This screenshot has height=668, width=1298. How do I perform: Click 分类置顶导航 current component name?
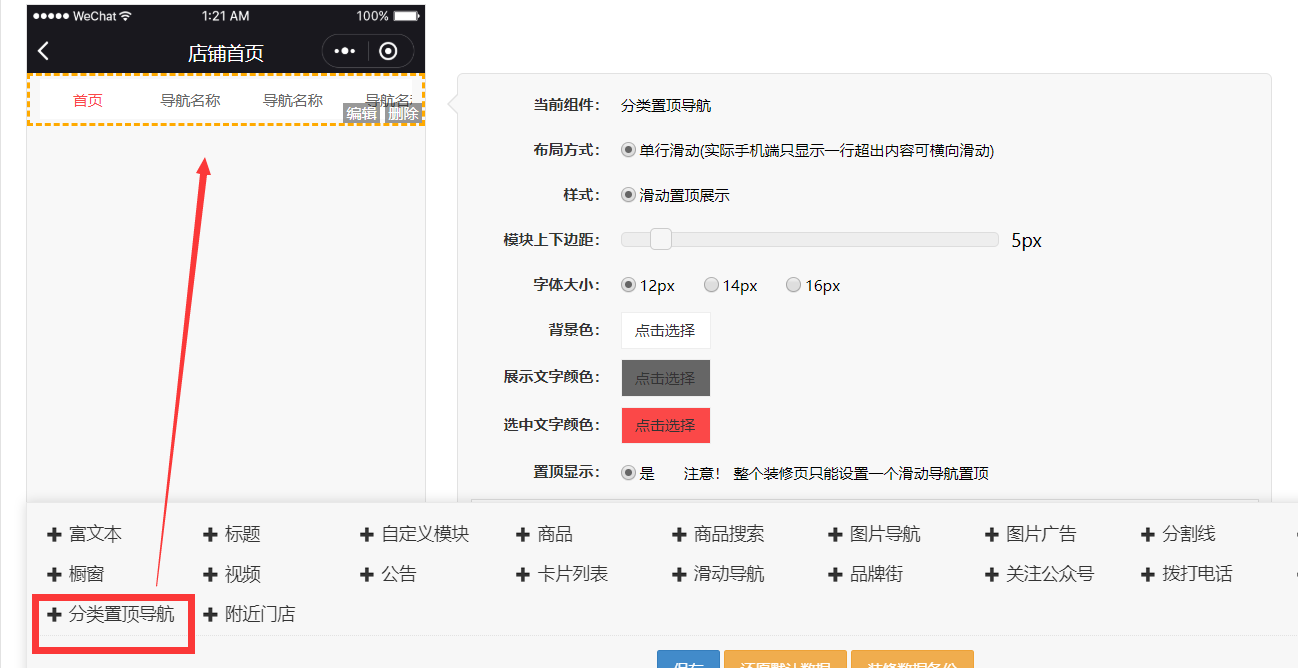[x=666, y=105]
